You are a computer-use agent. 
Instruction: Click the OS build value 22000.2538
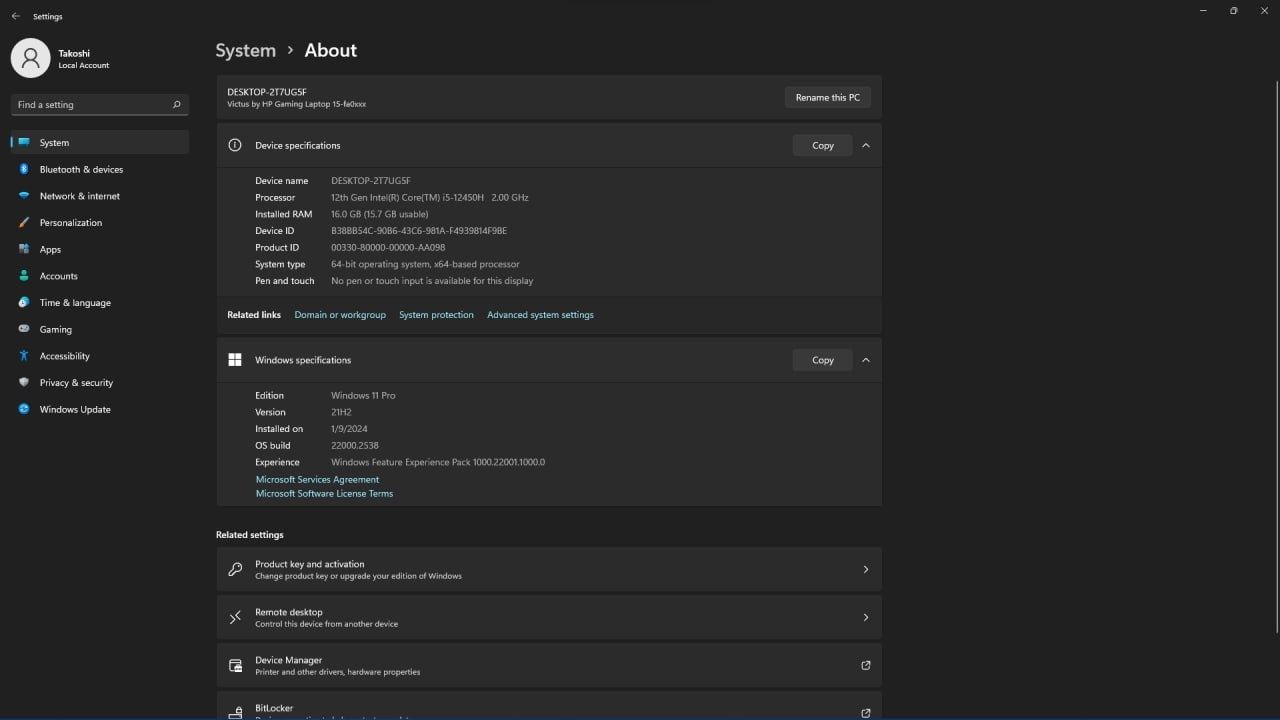tap(355, 445)
